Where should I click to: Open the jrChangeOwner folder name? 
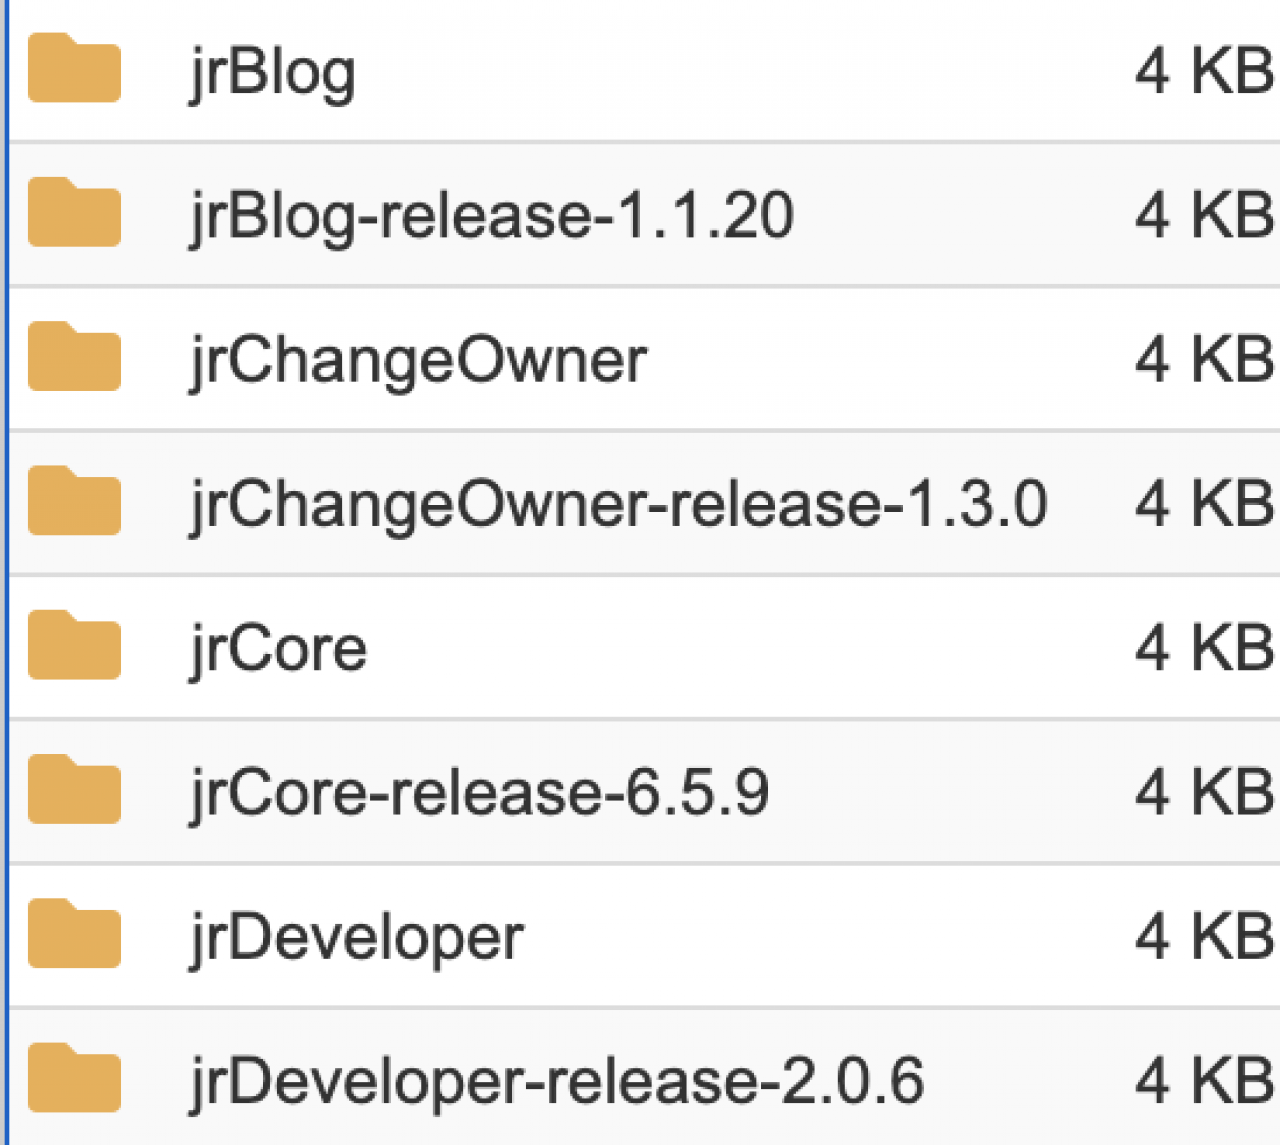pos(418,361)
